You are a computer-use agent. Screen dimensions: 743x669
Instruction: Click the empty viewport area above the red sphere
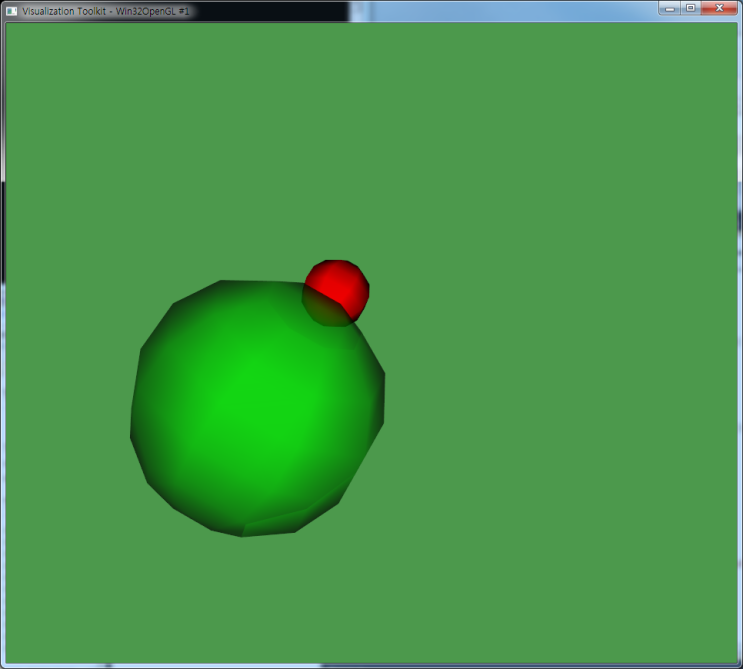tap(340, 150)
